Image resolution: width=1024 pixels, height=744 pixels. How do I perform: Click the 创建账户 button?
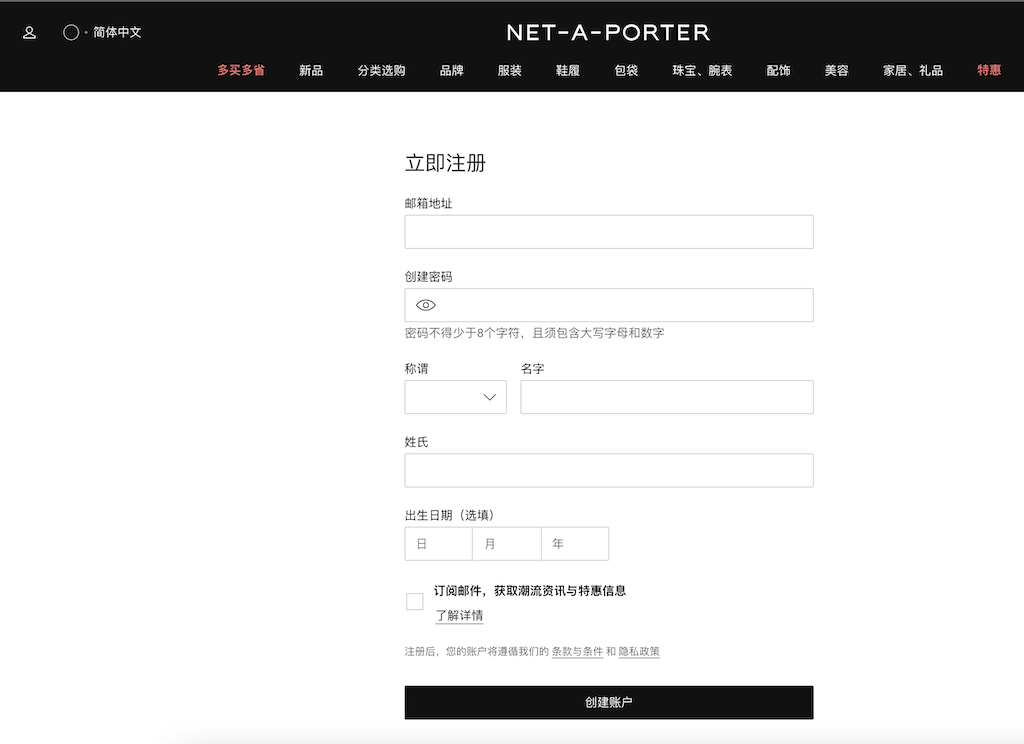click(x=609, y=703)
